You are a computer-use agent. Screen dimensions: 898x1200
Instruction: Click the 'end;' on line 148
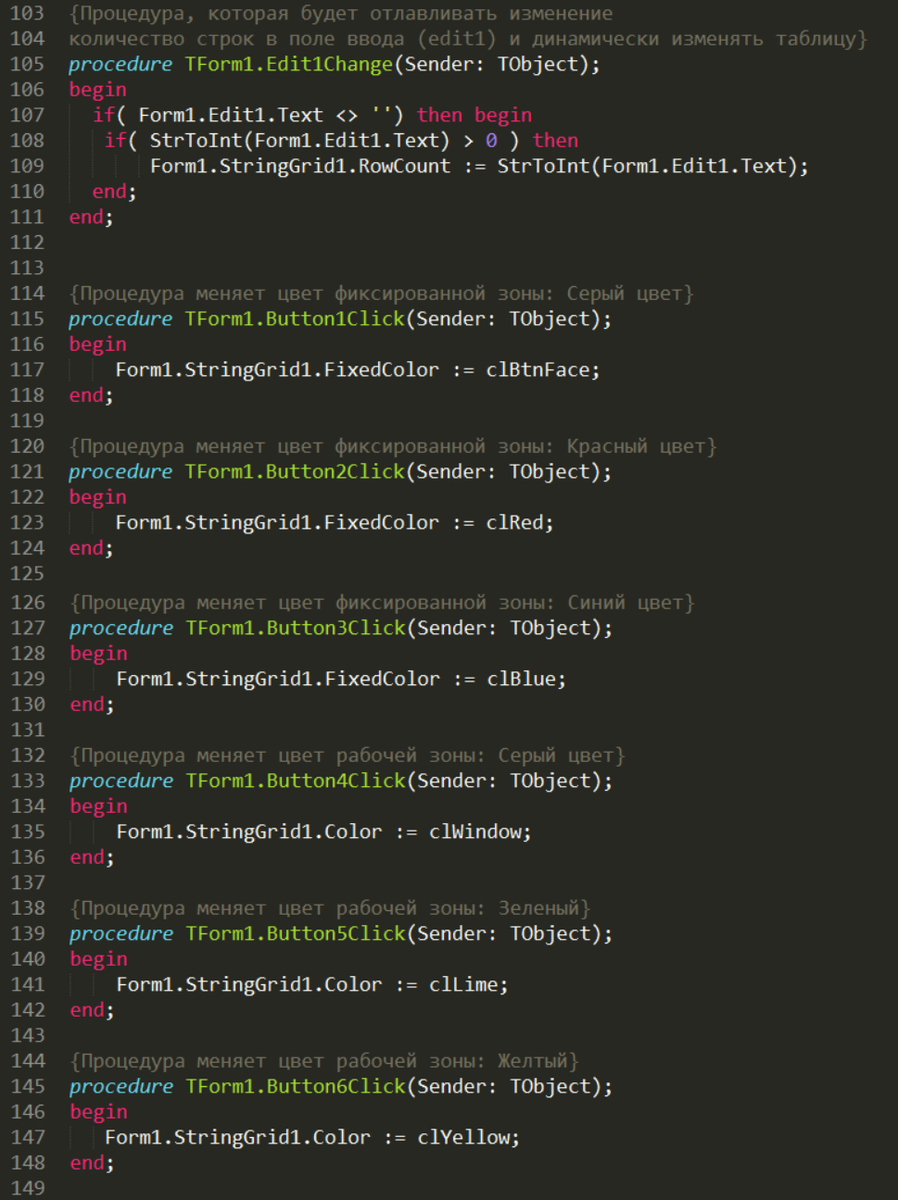pos(92,1164)
